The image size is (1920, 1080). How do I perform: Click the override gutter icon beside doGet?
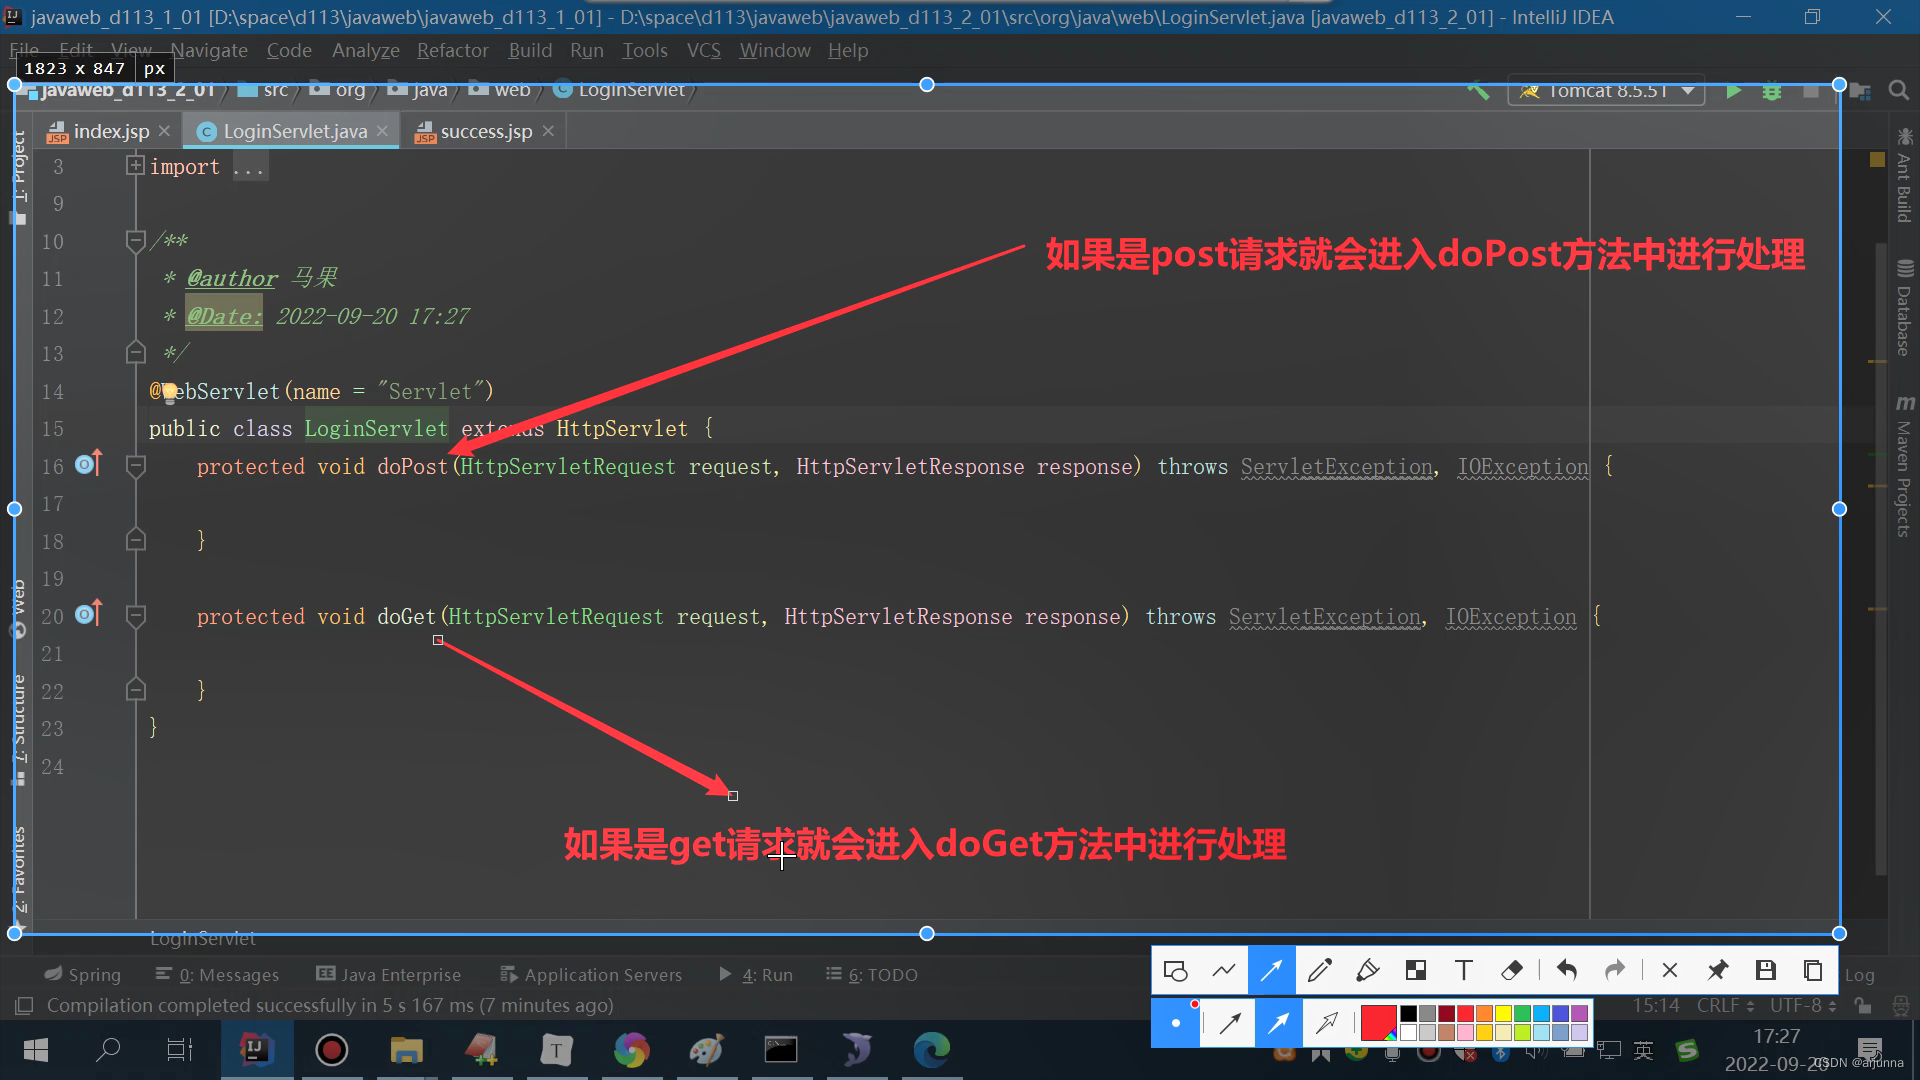tap(89, 614)
